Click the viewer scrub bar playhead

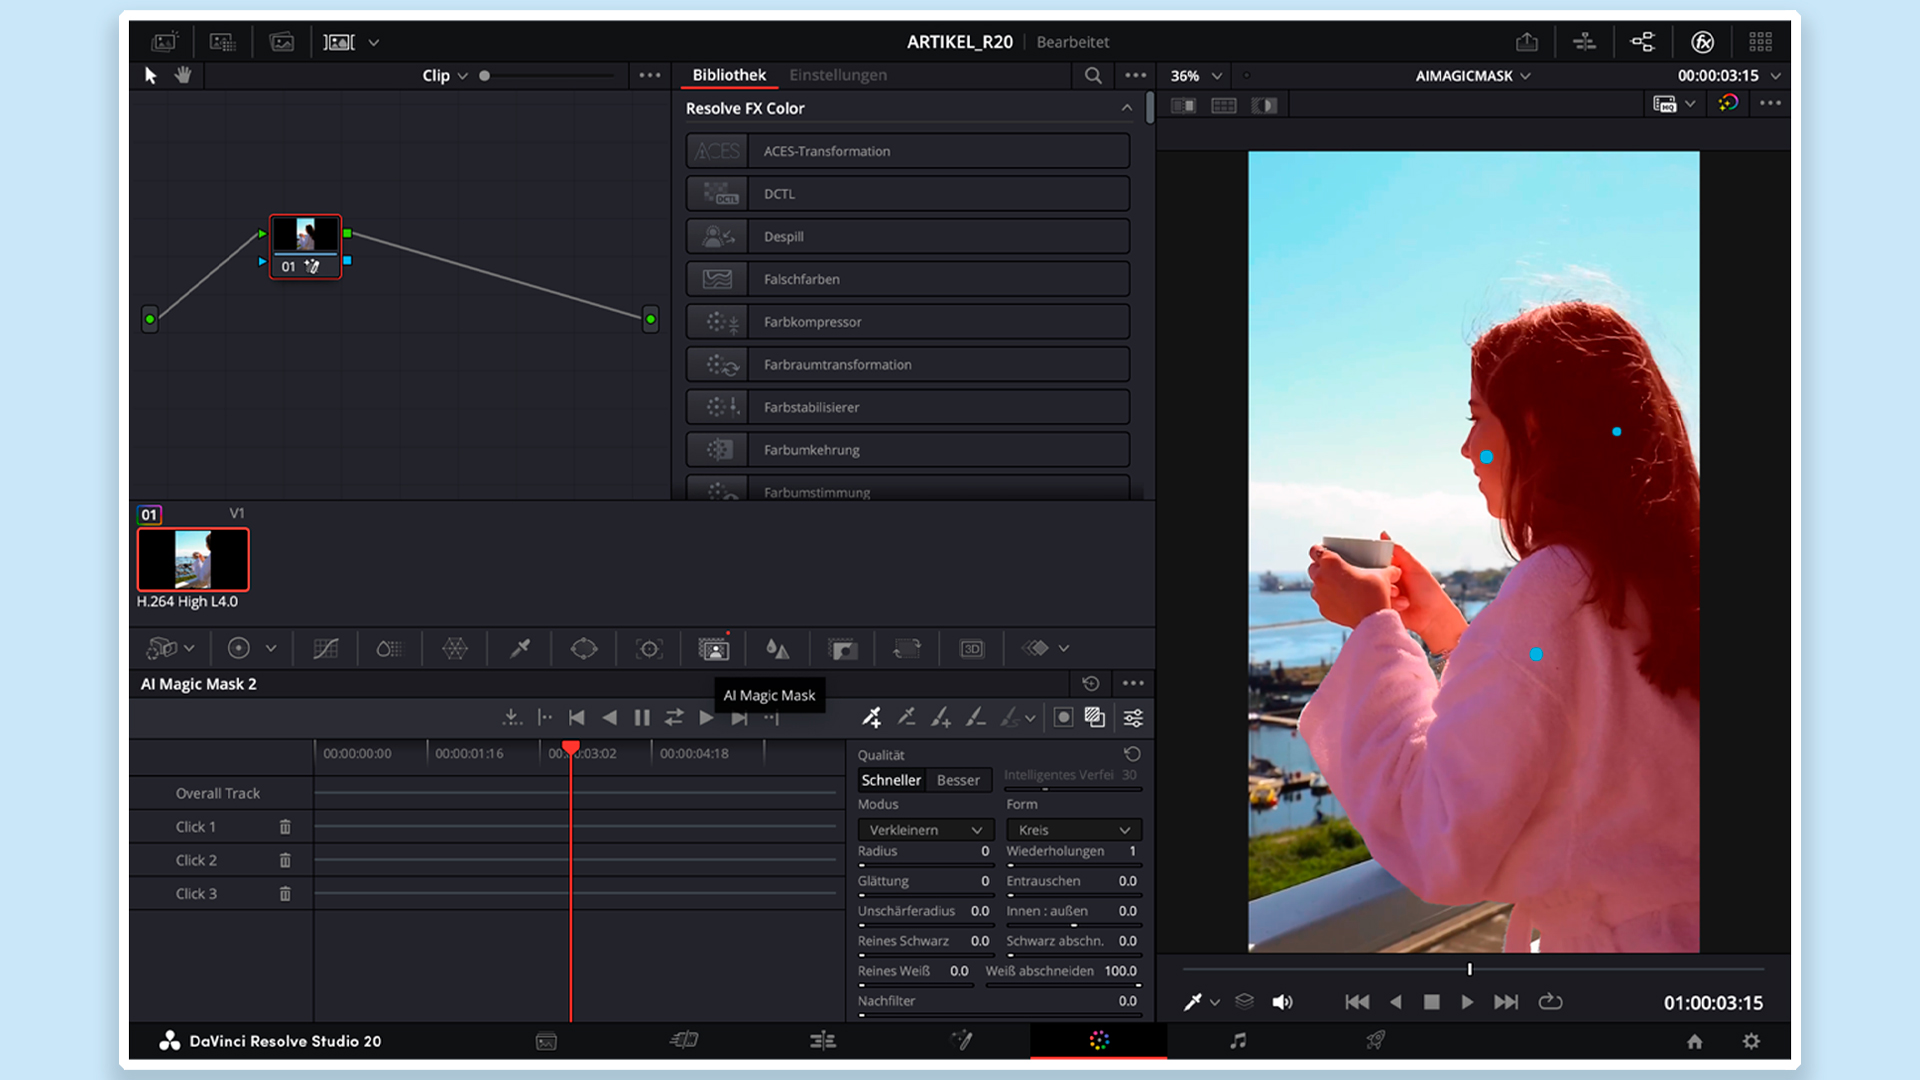pos(1469,969)
